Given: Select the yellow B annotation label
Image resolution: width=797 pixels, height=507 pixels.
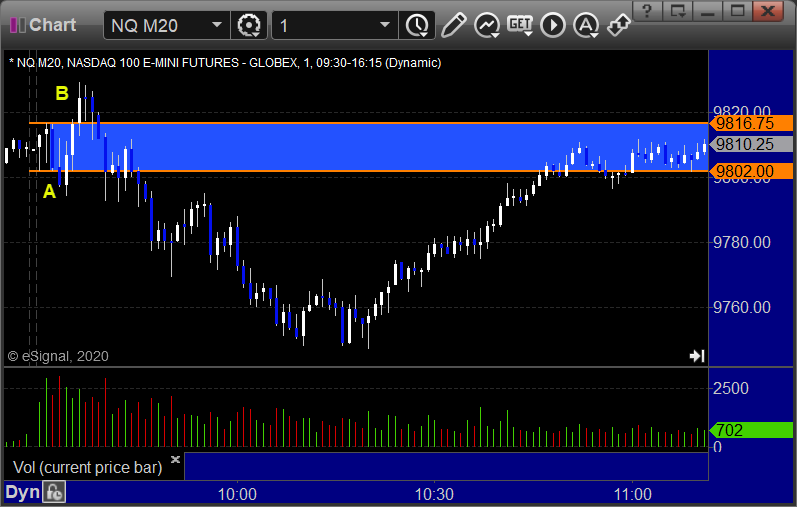Looking at the screenshot, I should [62, 93].
